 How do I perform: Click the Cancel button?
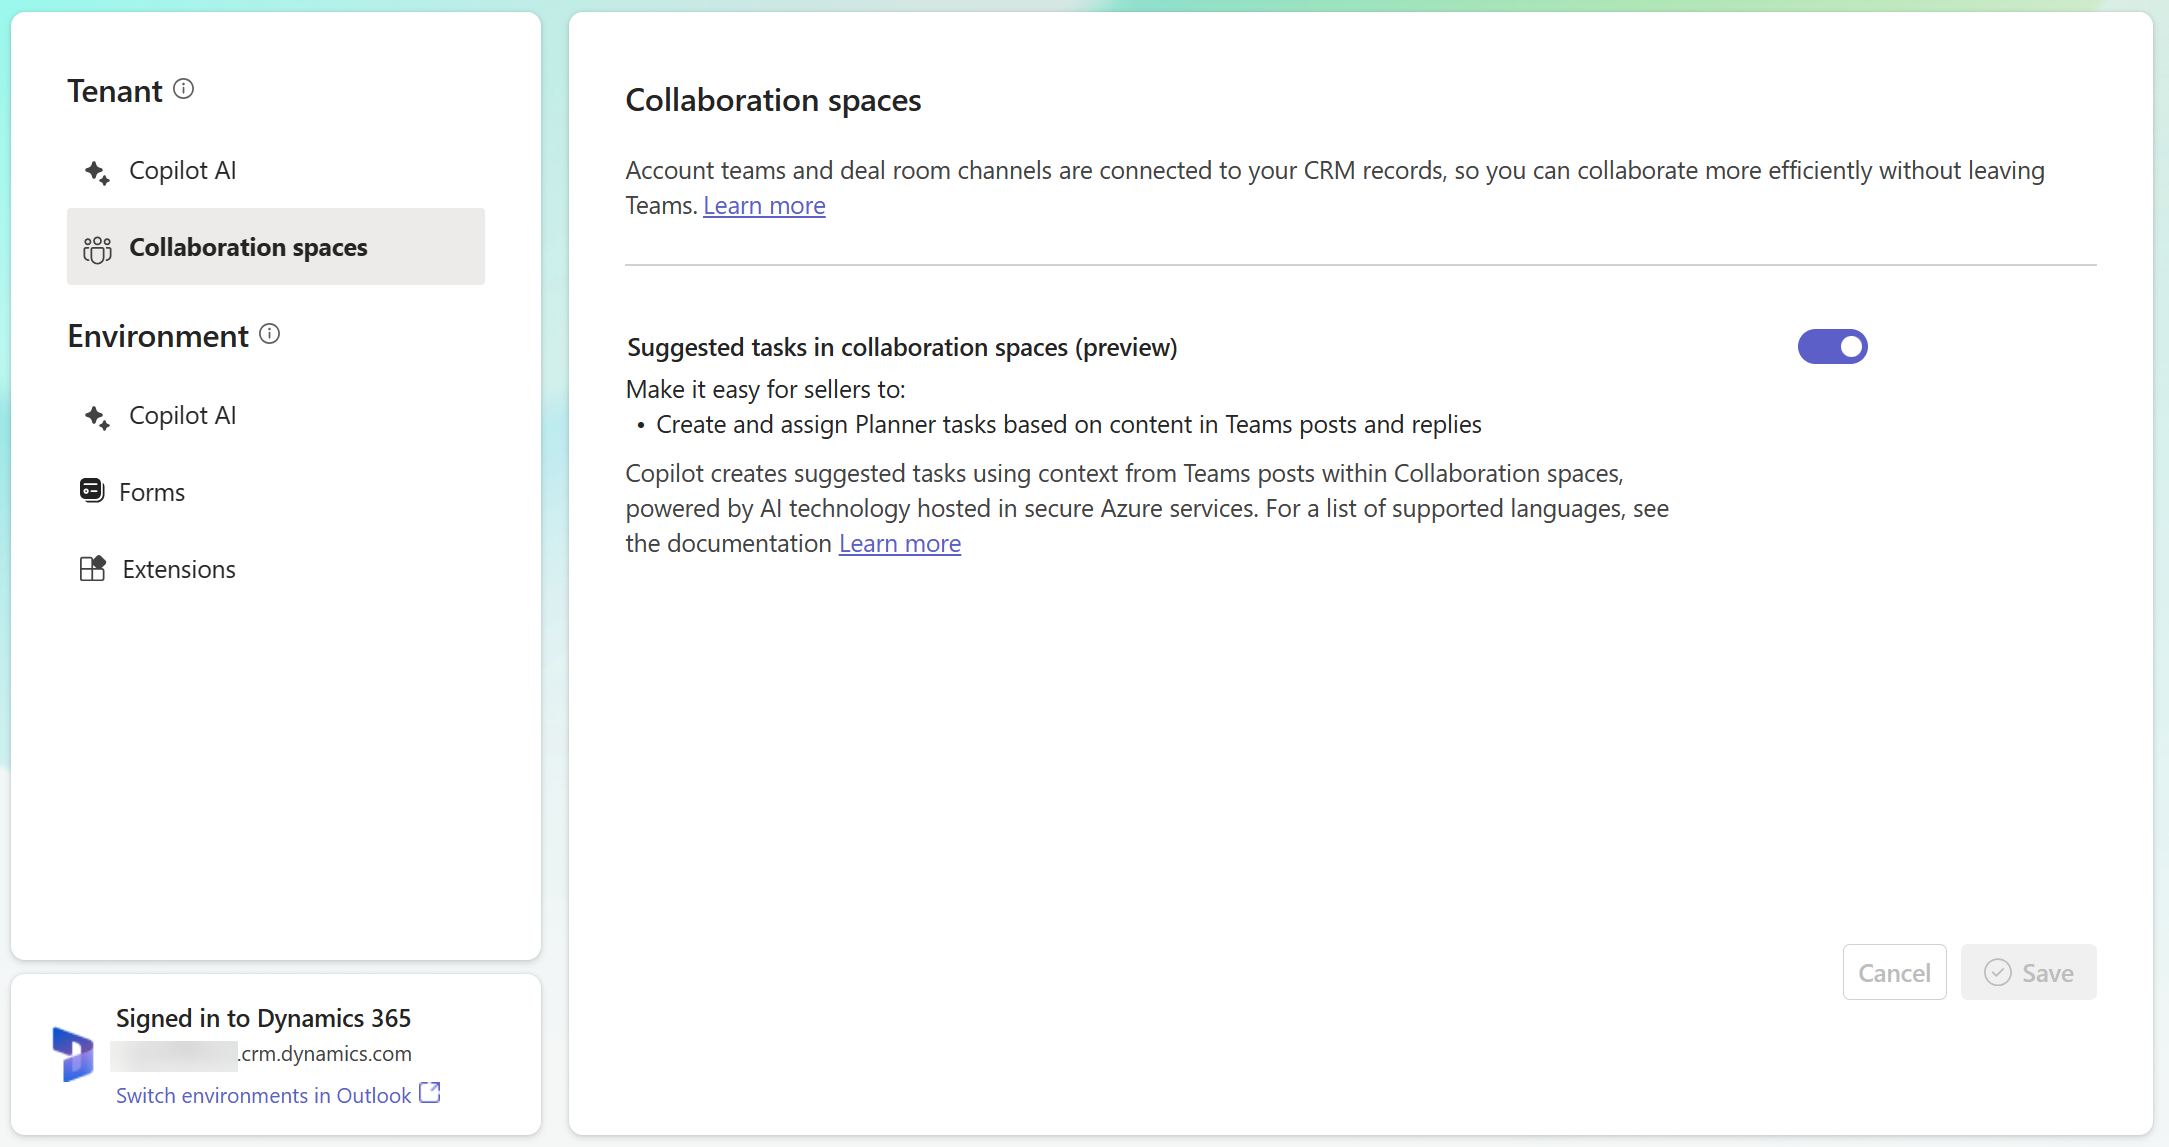click(x=1894, y=972)
